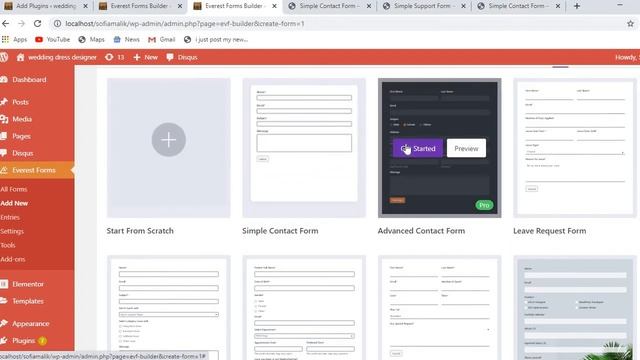
Task: Close the Simple Support Form tab
Action: tap(463, 6)
